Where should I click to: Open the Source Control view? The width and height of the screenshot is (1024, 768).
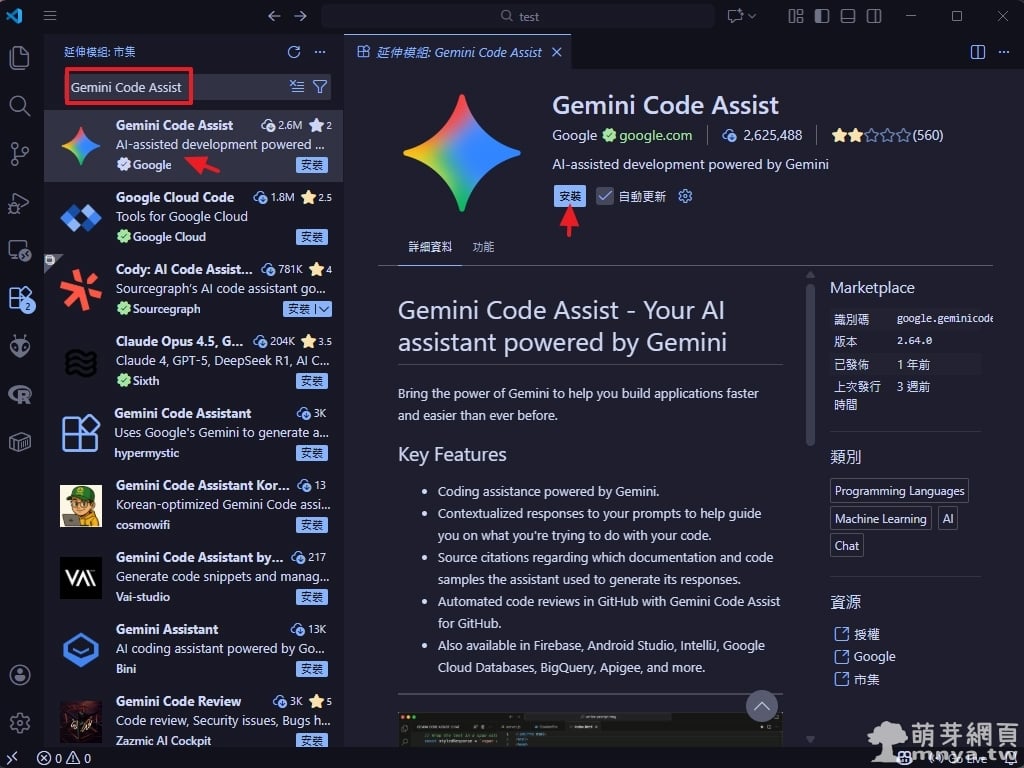[x=20, y=153]
